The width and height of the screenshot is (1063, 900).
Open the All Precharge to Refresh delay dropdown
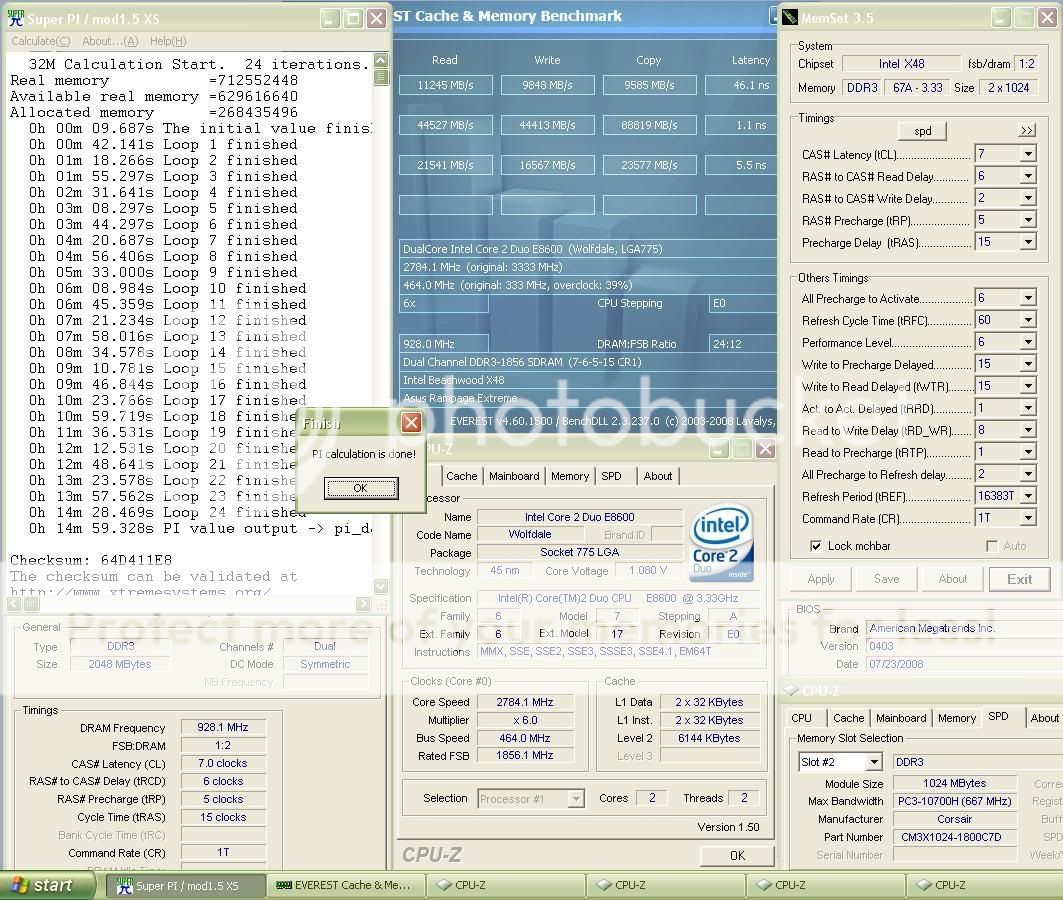(x=1028, y=474)
